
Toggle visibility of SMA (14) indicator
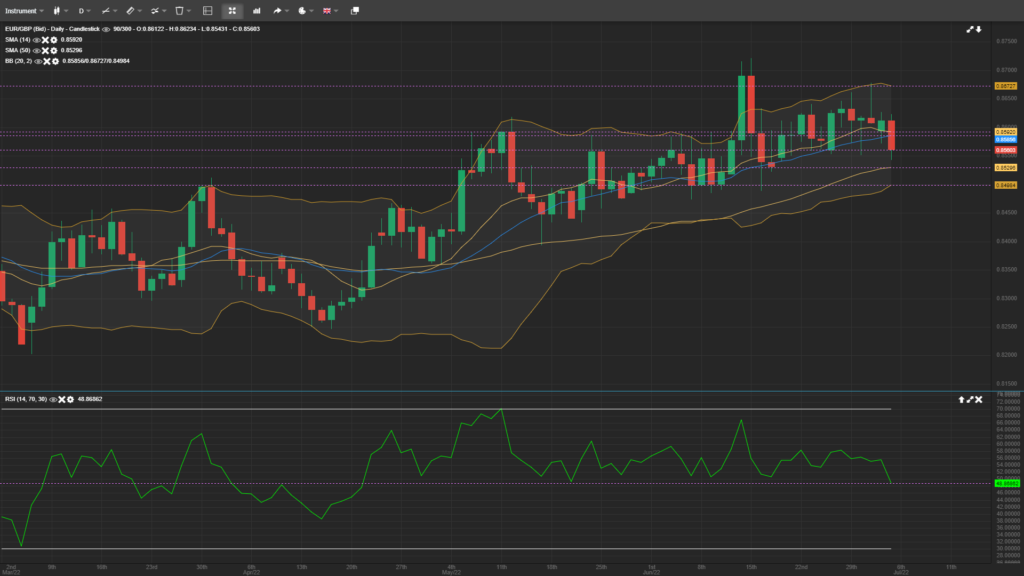(37, 40)
